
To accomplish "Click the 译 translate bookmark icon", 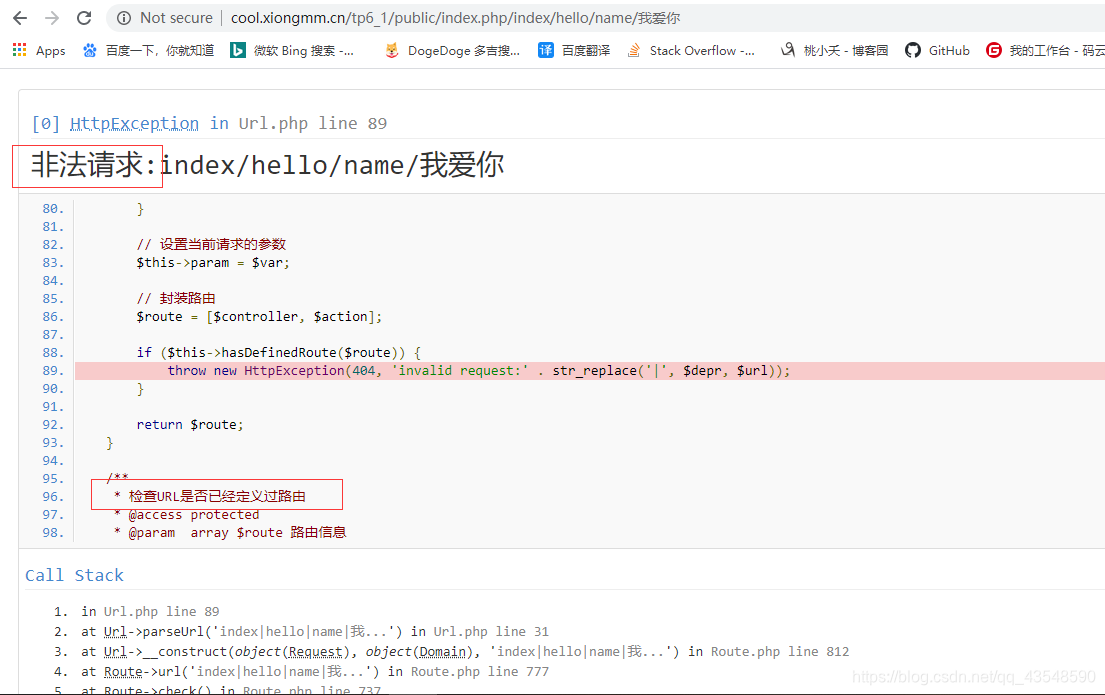I will (x=545, y=50).
